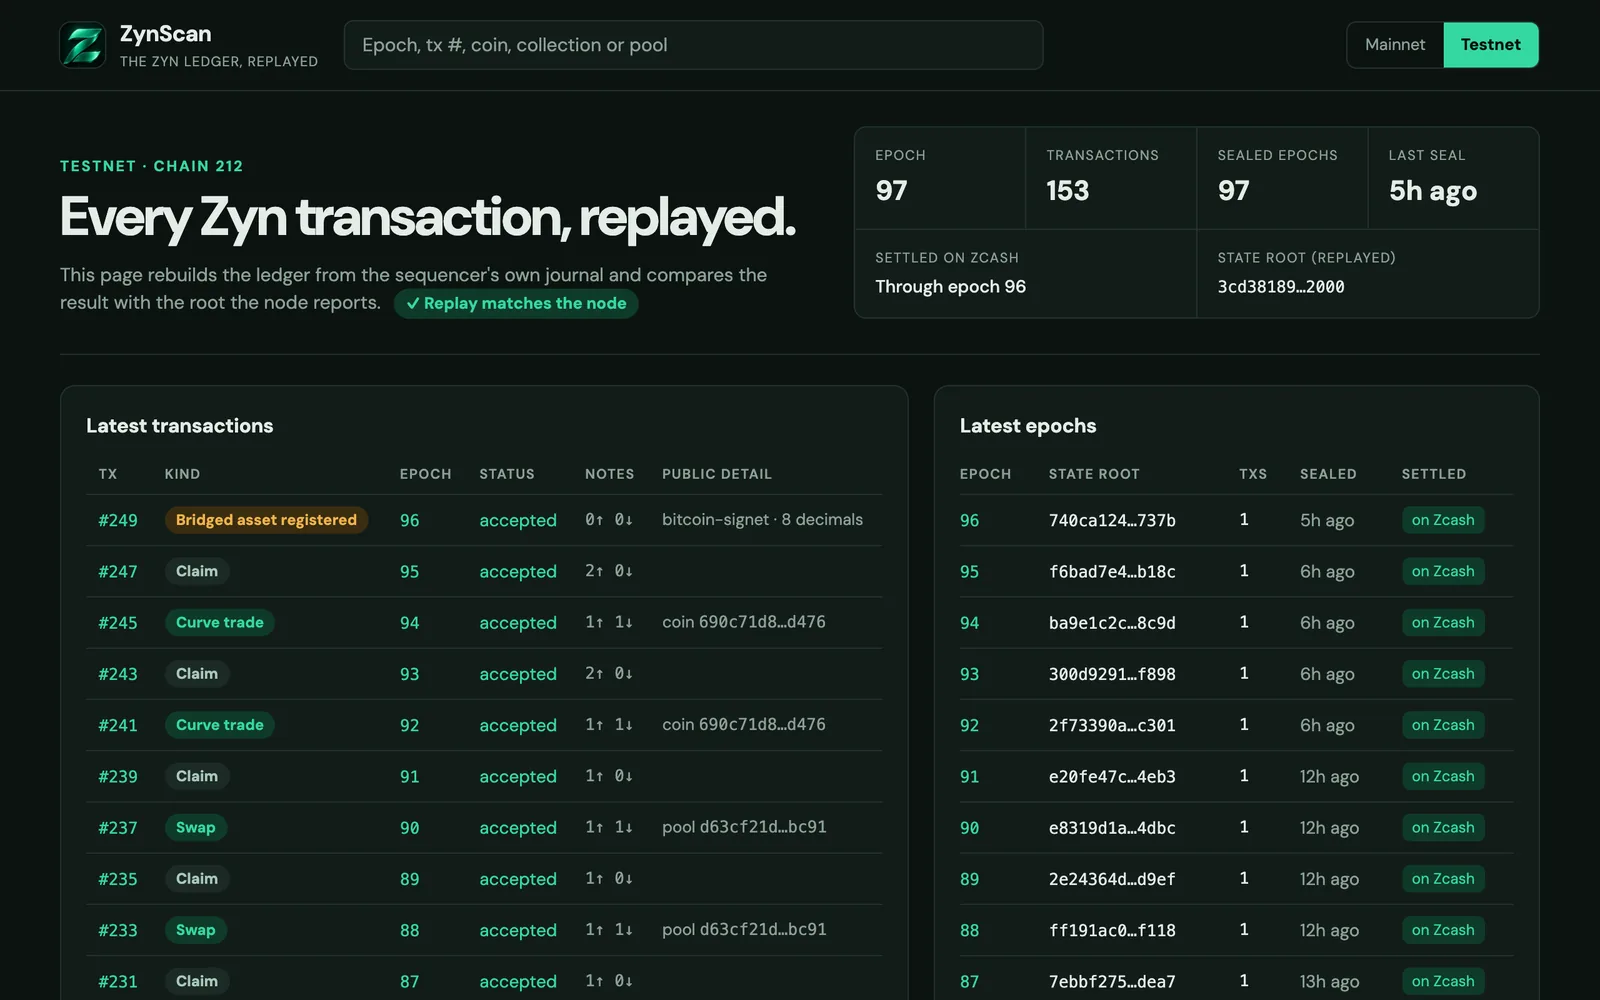Open transaction #245
Image resolution: width=1600 pixels, height=1000 pixels.
point(118,622)
